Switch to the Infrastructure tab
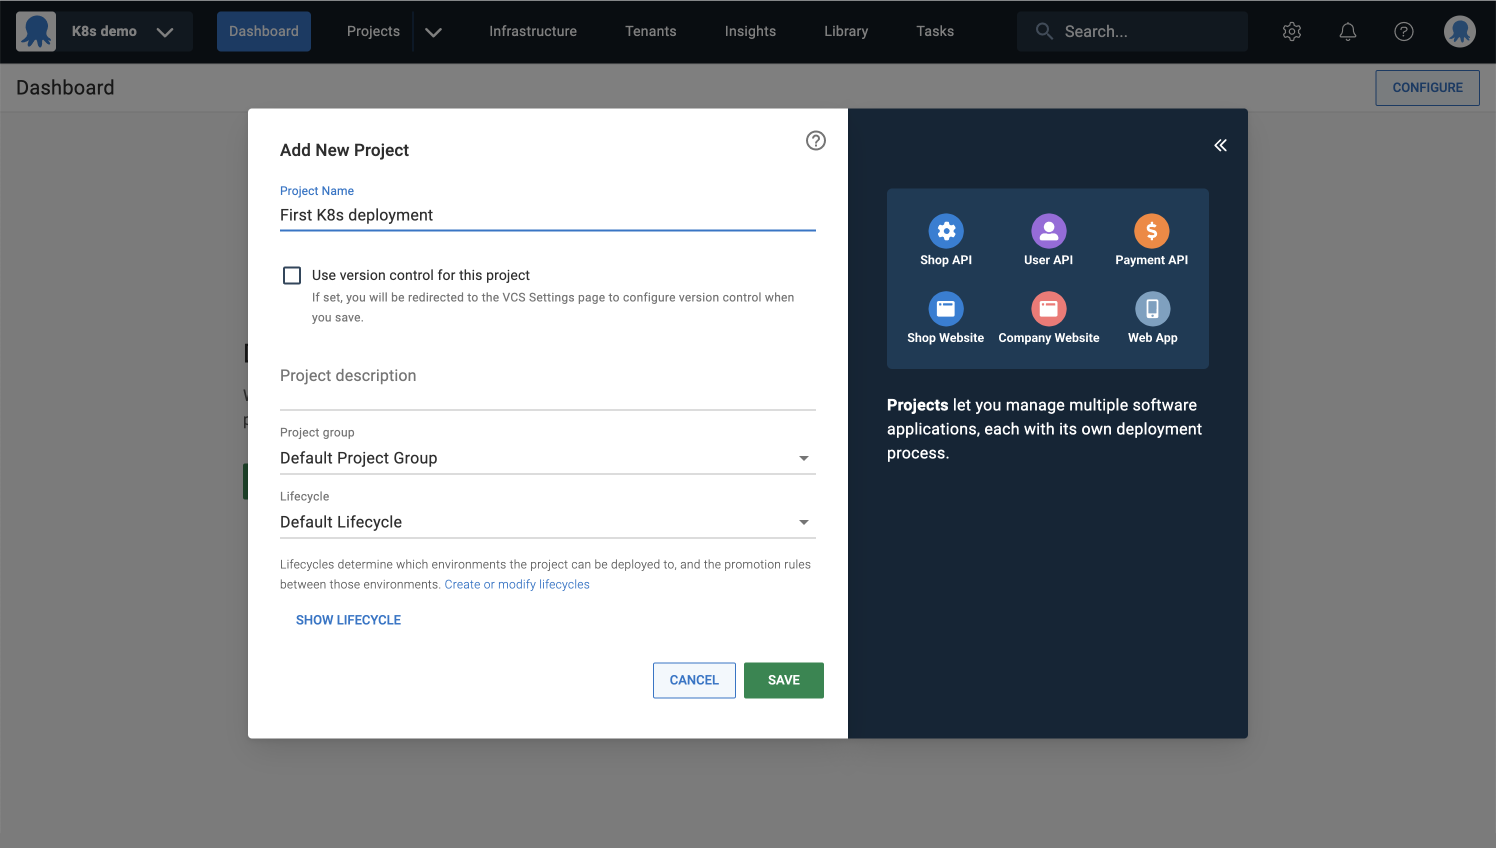This screenshot has height=848, width=1496. click(532, 31)
